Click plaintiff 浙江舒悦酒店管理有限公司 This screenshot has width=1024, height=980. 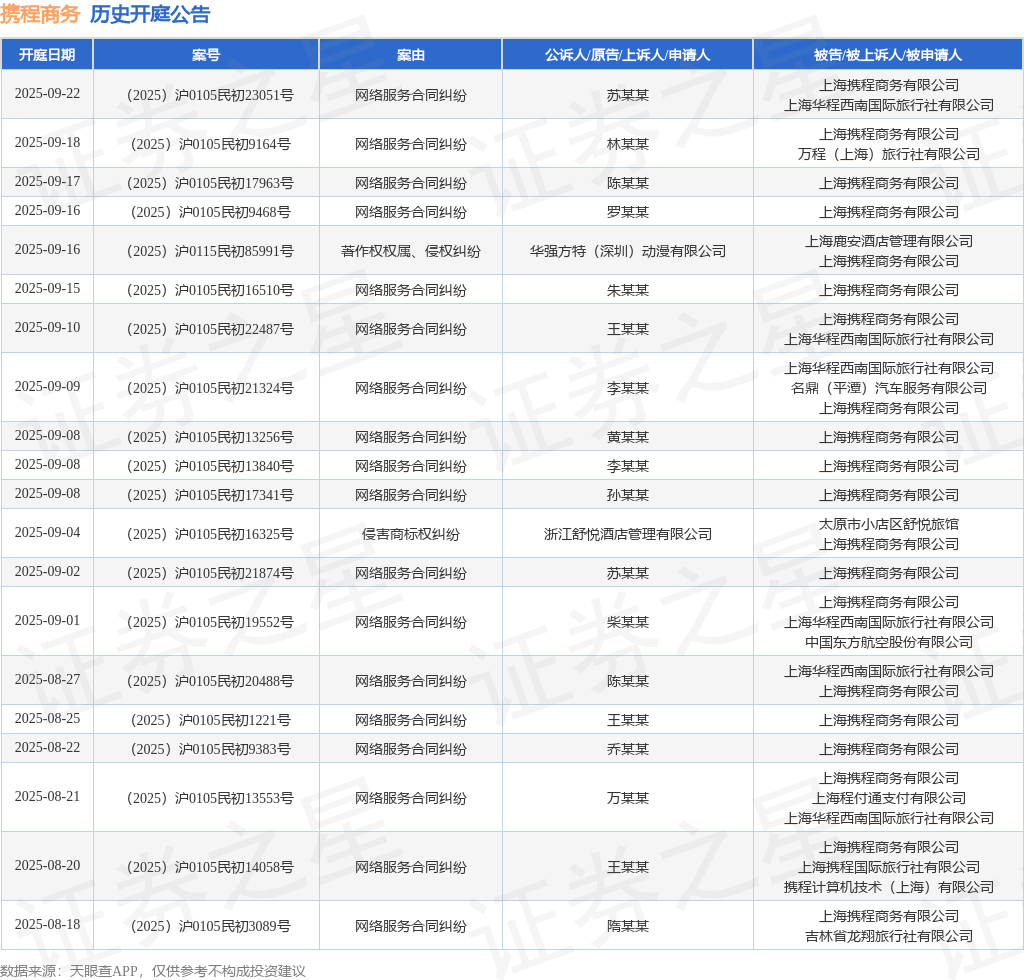click(628, 534)
